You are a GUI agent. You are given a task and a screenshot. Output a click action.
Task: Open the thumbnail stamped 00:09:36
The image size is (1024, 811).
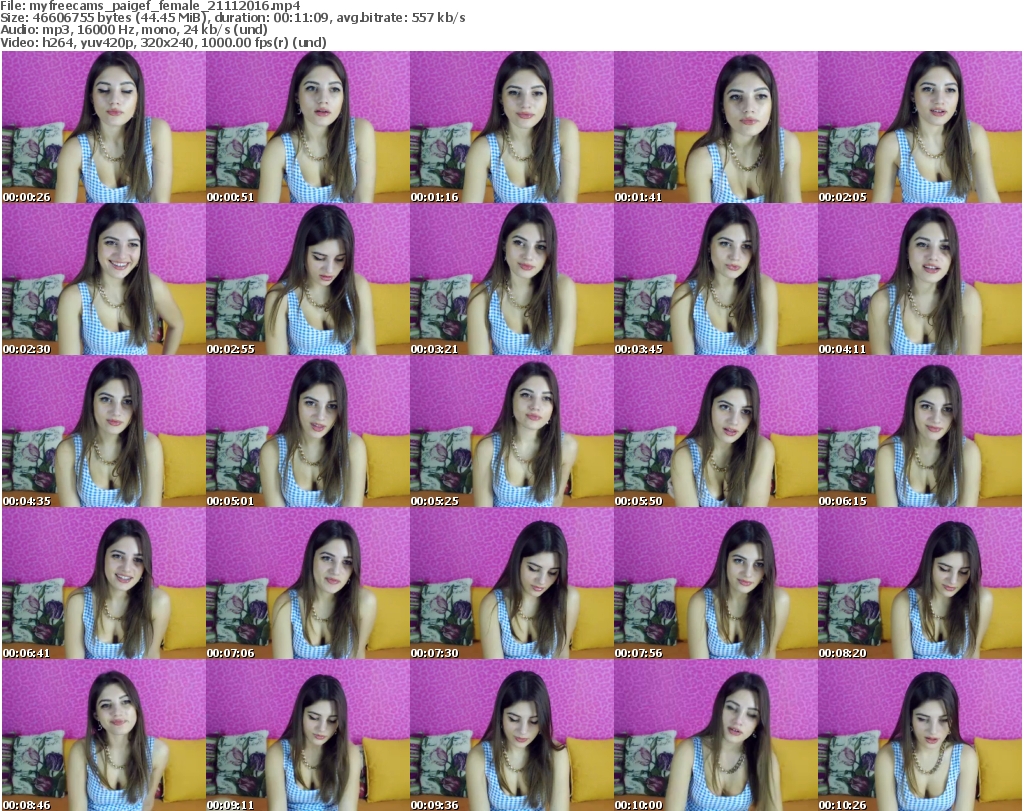pyautogui.click(x=511, y=735)
